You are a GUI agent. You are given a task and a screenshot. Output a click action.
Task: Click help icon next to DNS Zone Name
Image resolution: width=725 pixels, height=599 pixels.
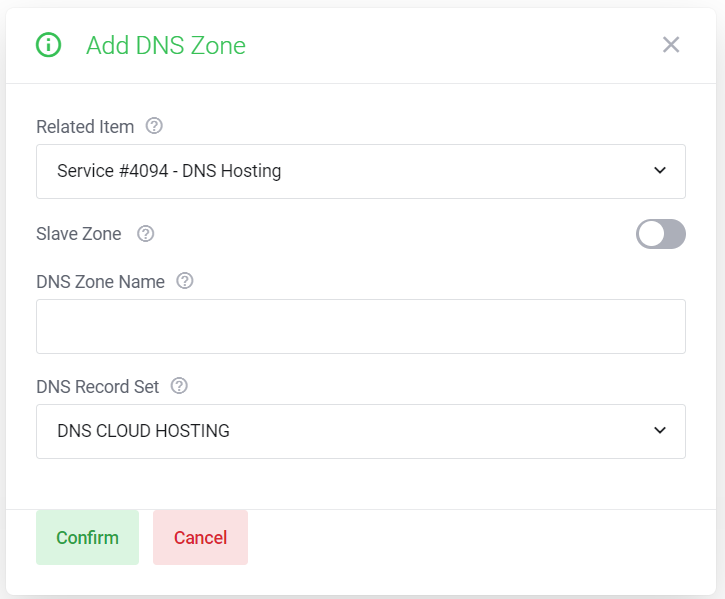click(x=185, y=281)
